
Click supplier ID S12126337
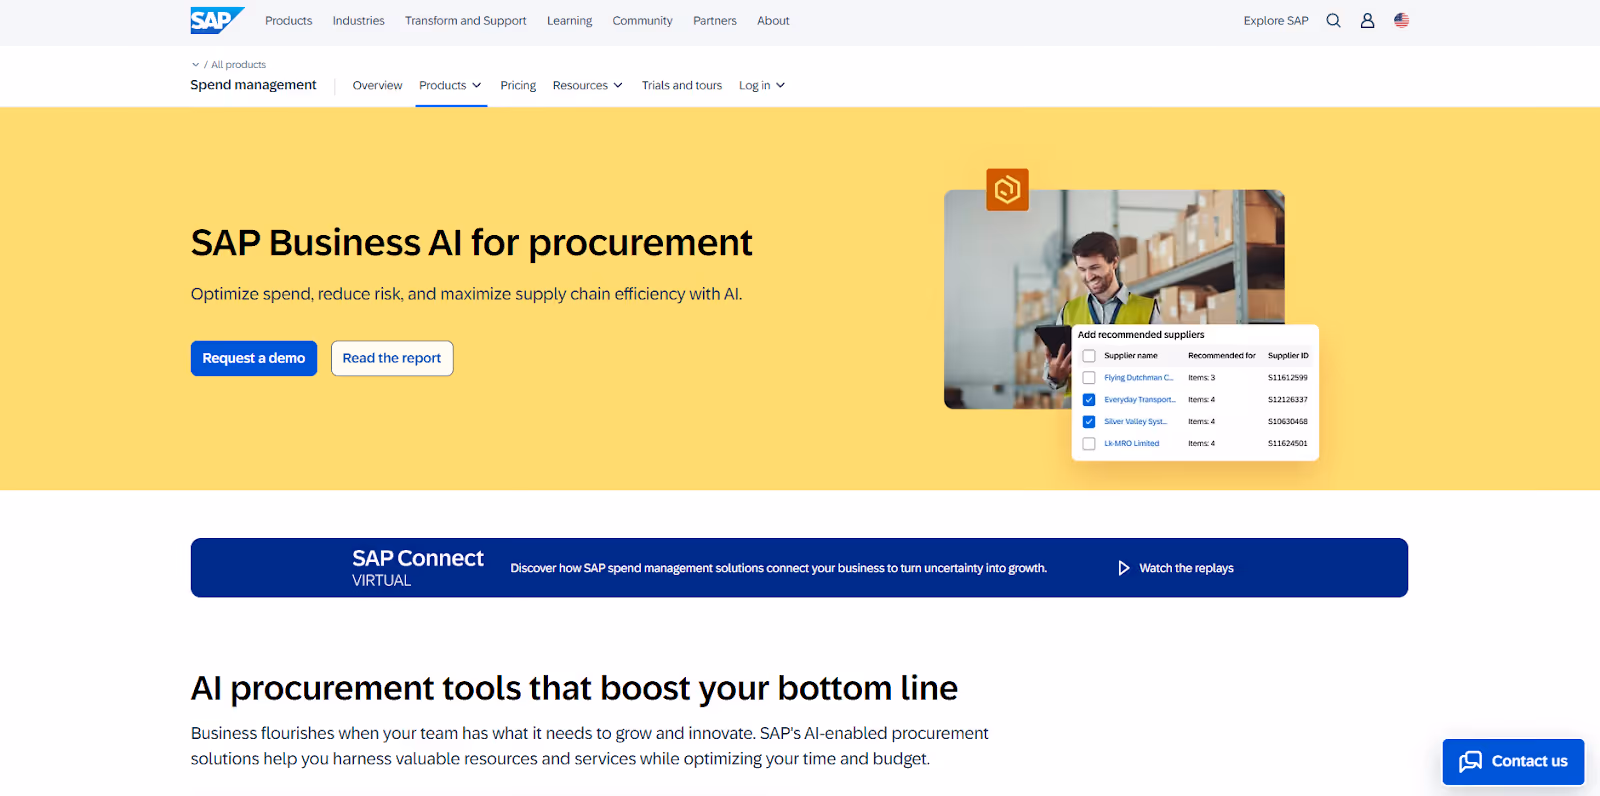click(x=1287, y=400)
